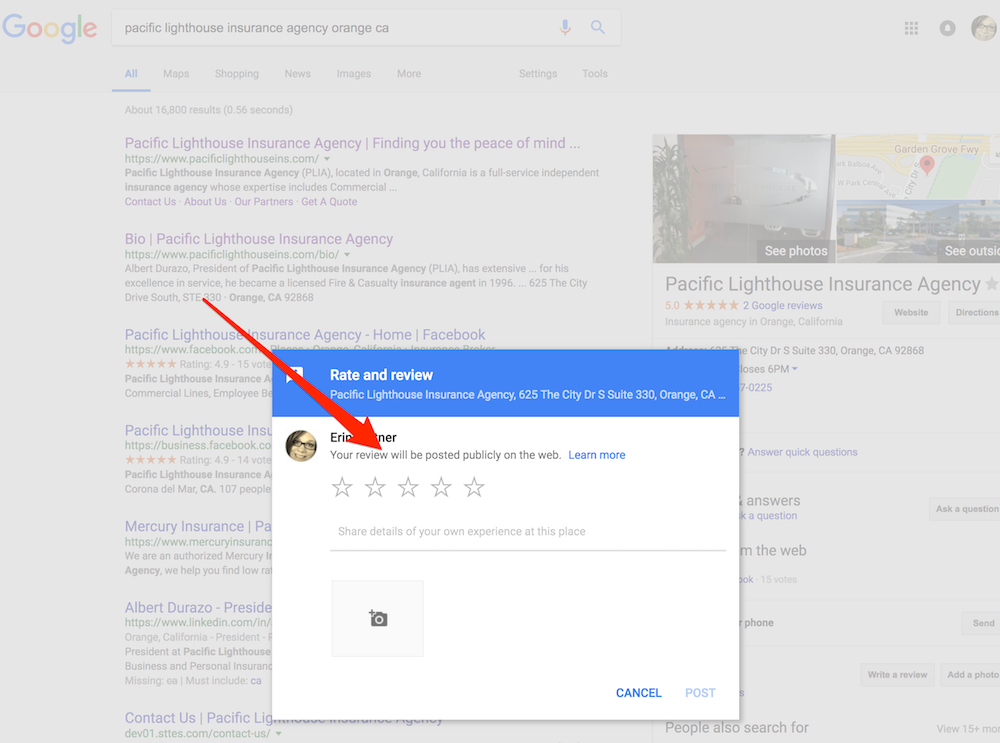Image resolution: width=1000 pixels, height=743 pixels.
Task: Expand dropdown arrow beside dev01.sttes.com URL
Action: pyautogui.click(x=279, y=734)
